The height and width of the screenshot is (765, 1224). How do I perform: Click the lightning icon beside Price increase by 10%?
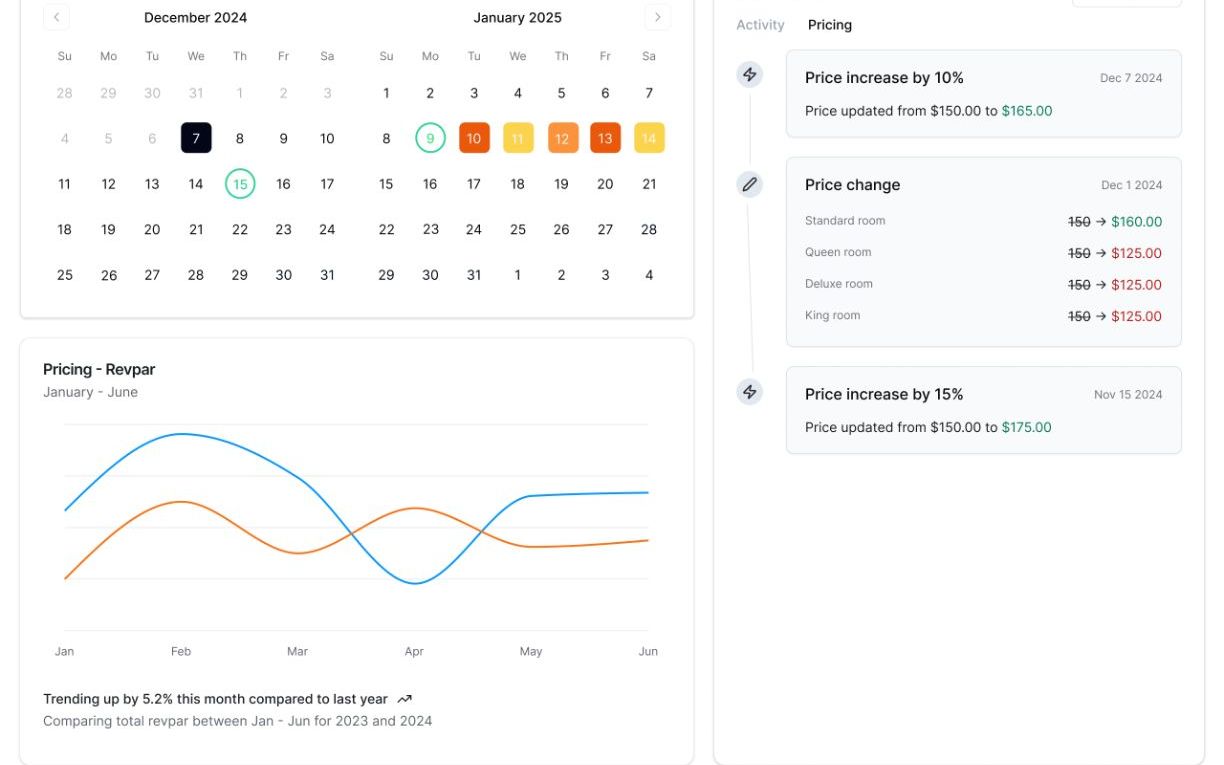click(x=750, y=74)
